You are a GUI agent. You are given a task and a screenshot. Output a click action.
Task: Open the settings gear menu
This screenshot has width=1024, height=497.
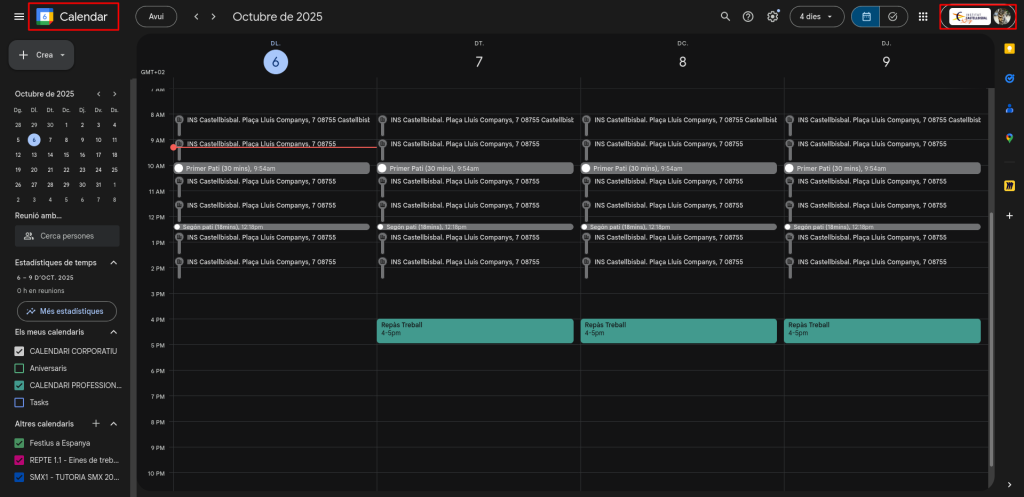pos(772,16)
